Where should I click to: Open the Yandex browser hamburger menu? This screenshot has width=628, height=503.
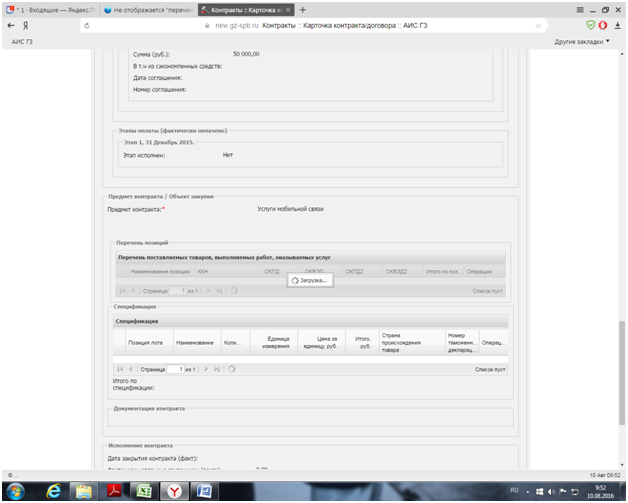click(x=580, y=10)
